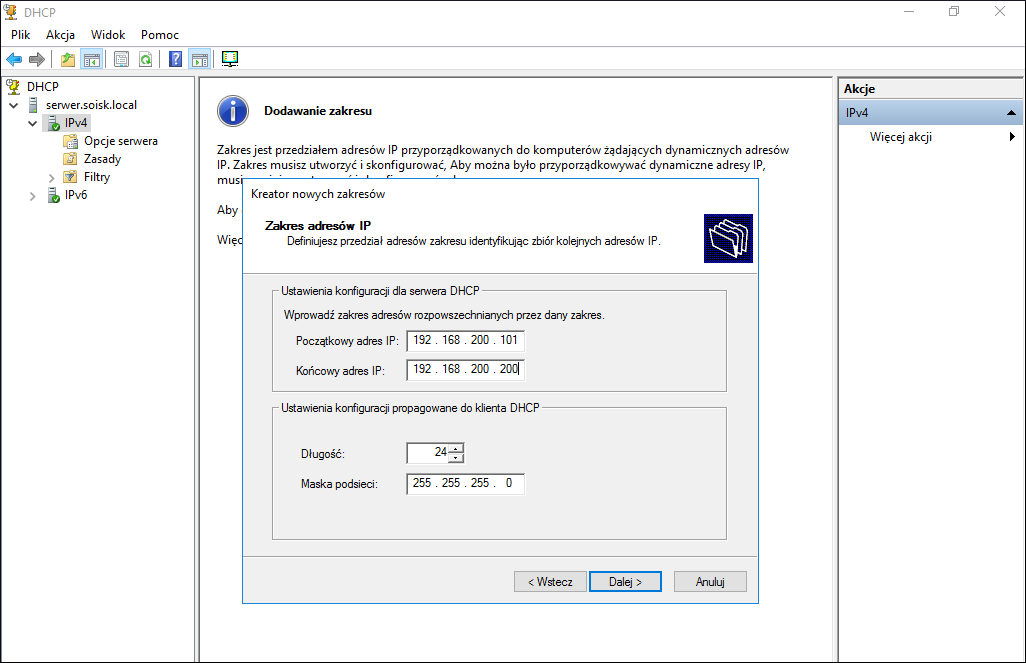Screen dimensions: 1026x663
Task: Select the Opcje serwera tree item
Action: coord(120,141)
